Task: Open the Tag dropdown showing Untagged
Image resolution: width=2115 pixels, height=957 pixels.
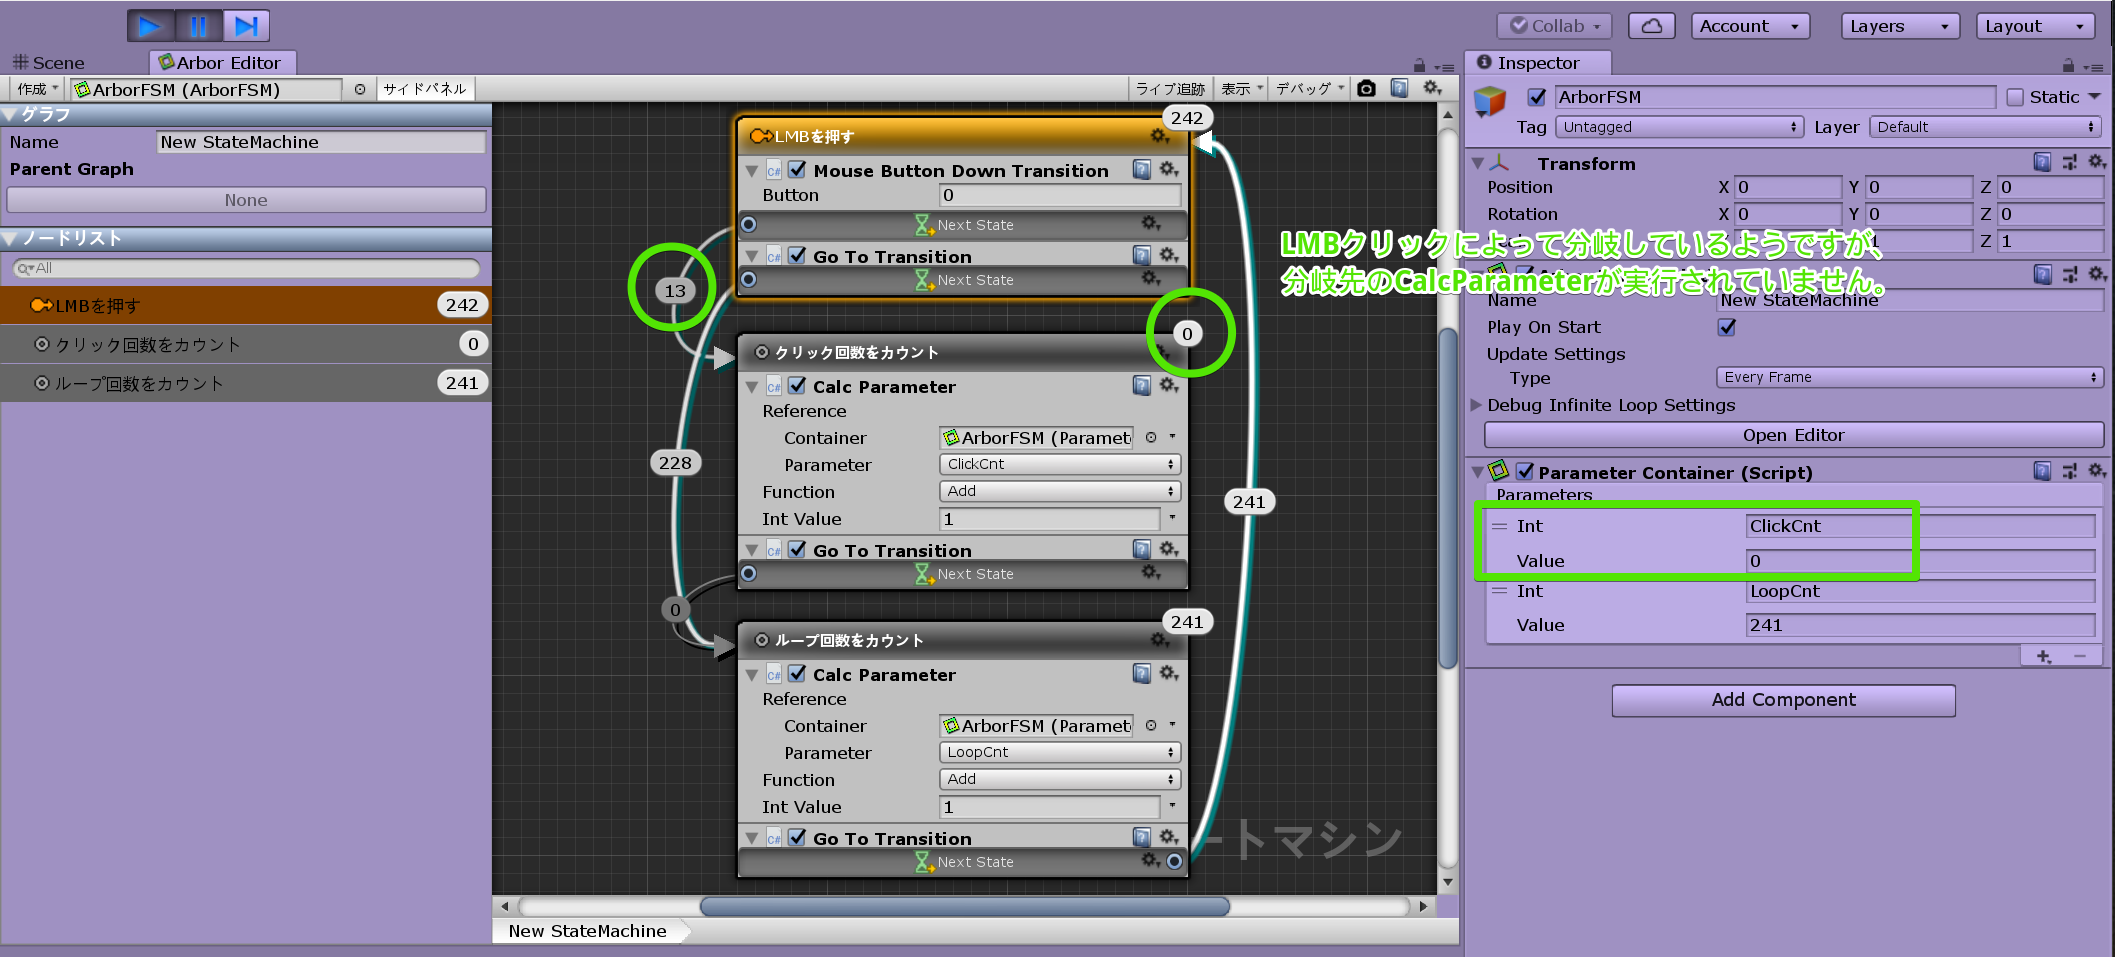Action: click(1679, 127)
